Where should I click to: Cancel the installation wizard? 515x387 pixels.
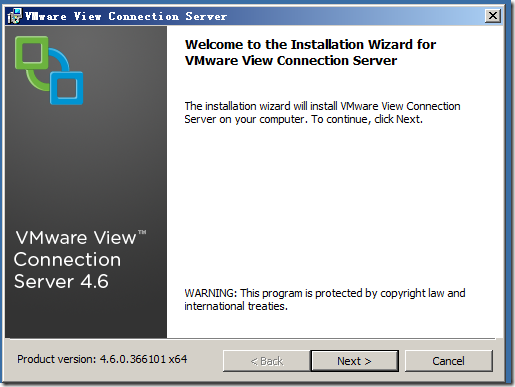coord(448,361)
